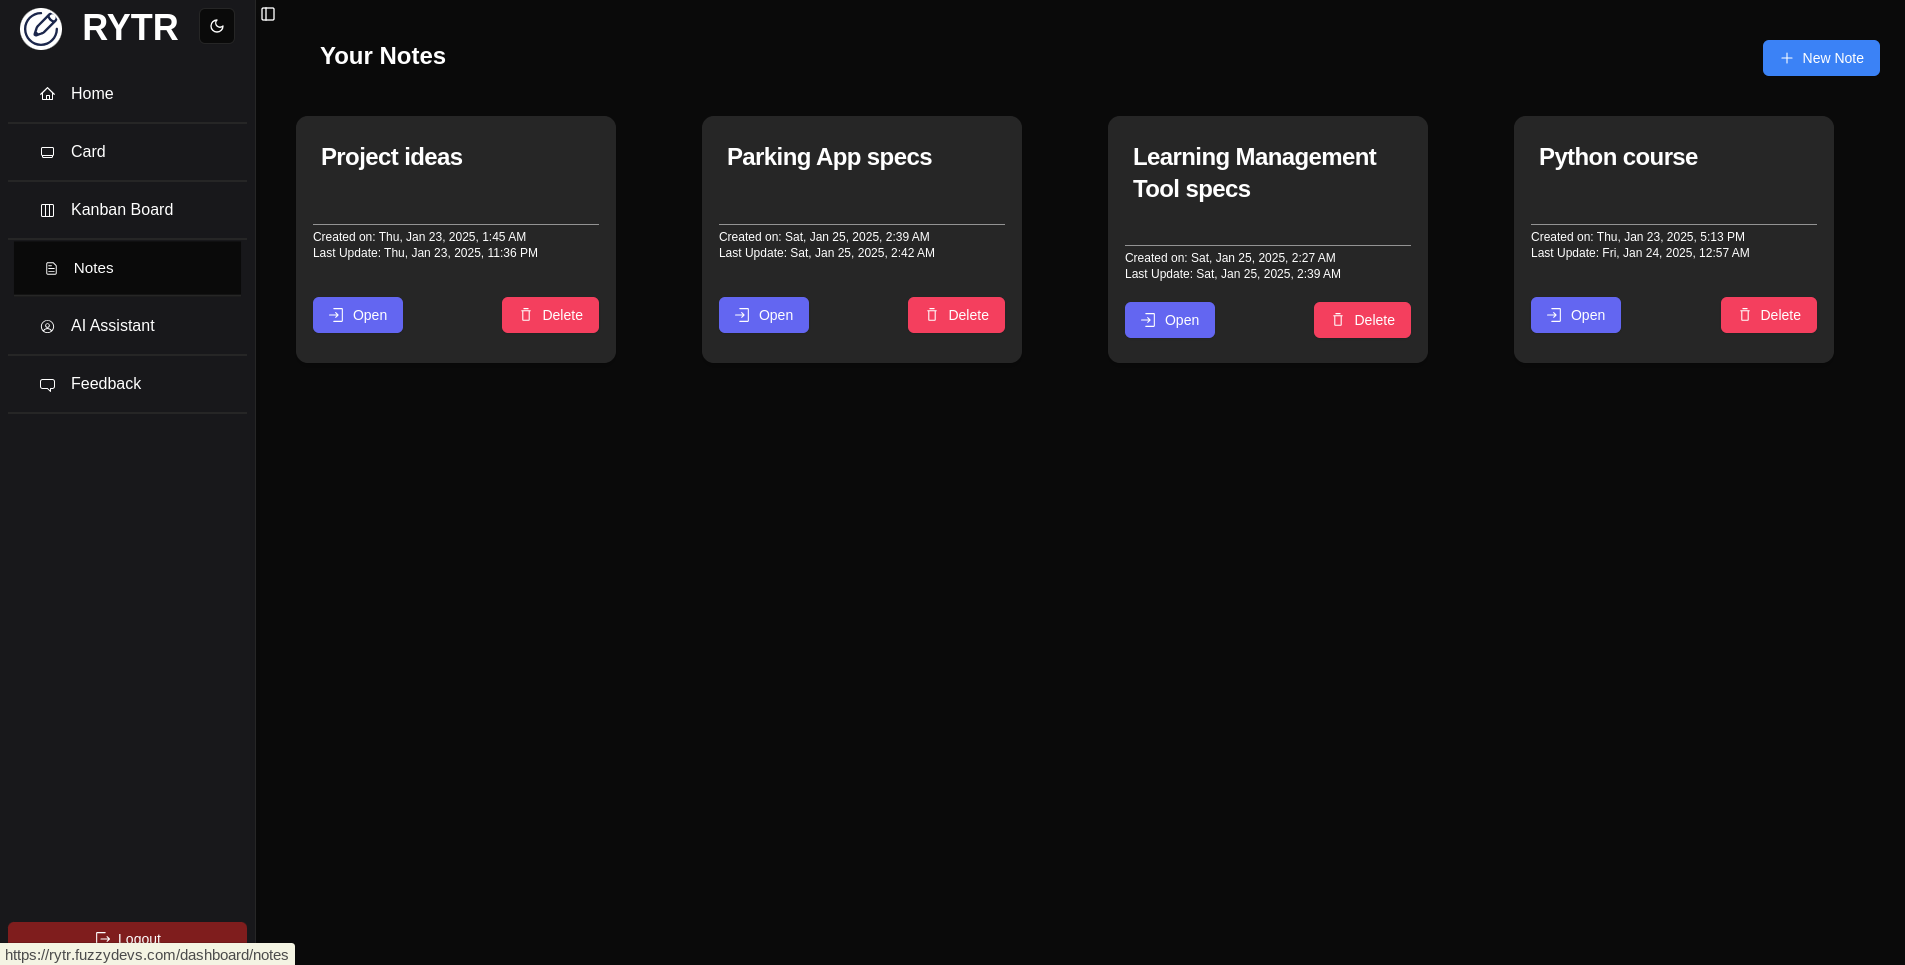Open the Python course note
1905x965 pixels.
pos(1575,315)
